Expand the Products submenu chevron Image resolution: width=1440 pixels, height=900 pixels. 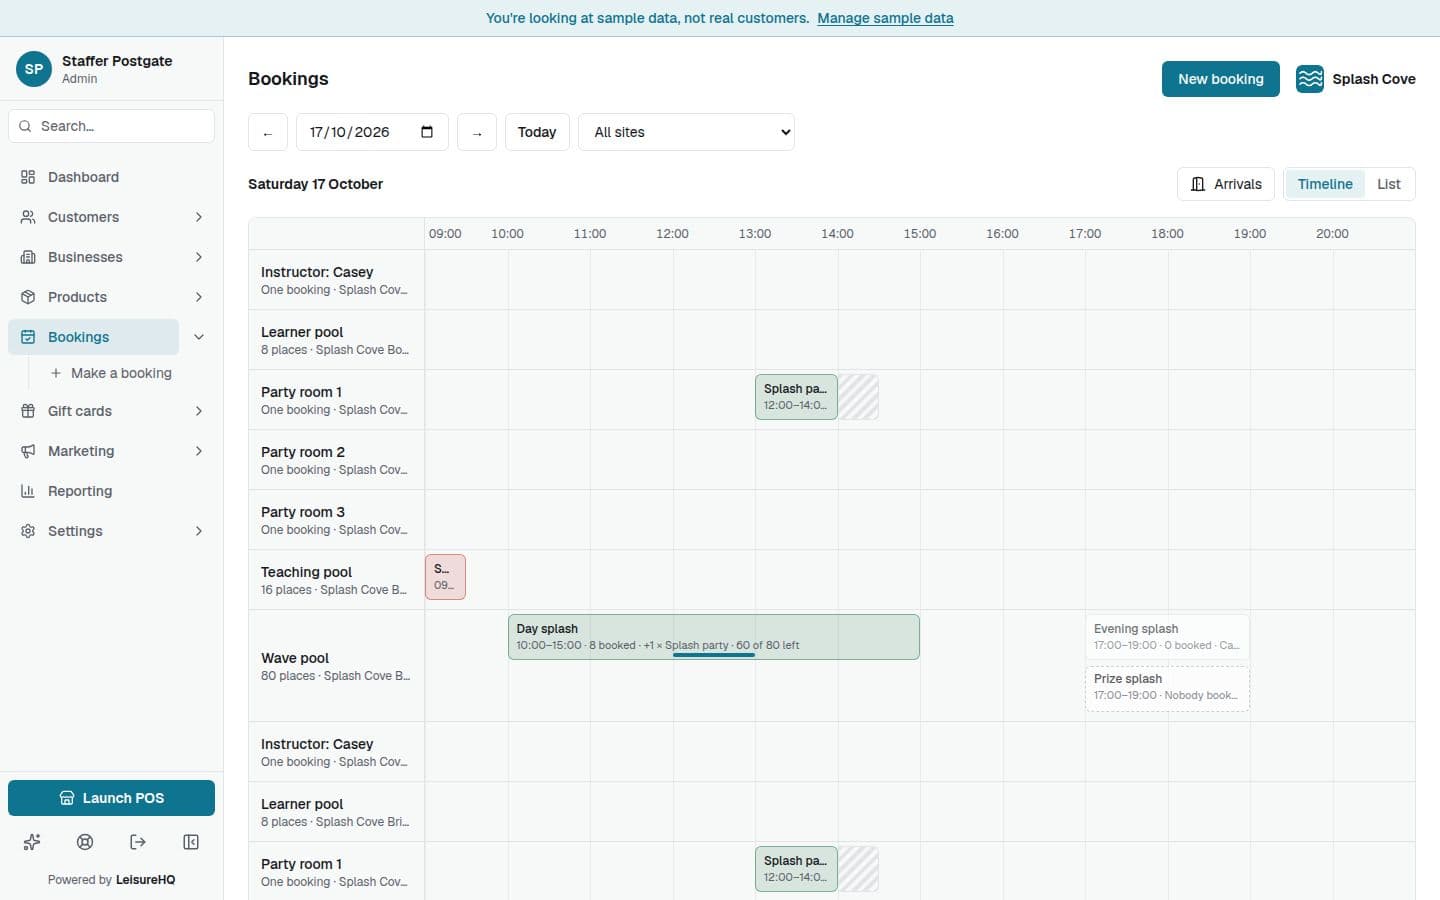199,297
